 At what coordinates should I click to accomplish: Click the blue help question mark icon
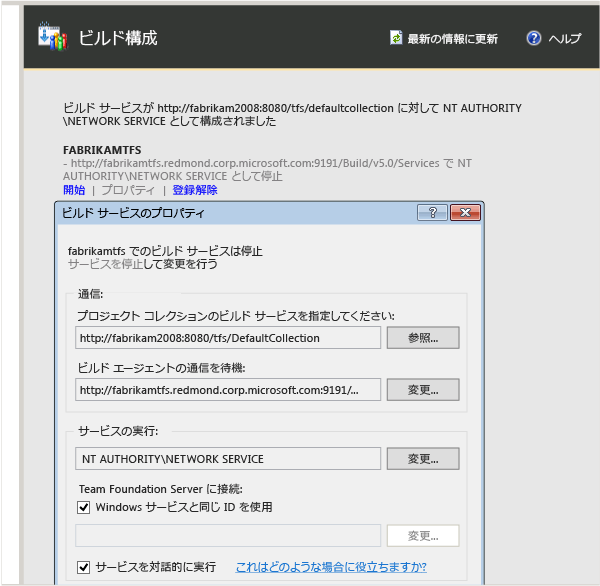(x=533, y=38)
